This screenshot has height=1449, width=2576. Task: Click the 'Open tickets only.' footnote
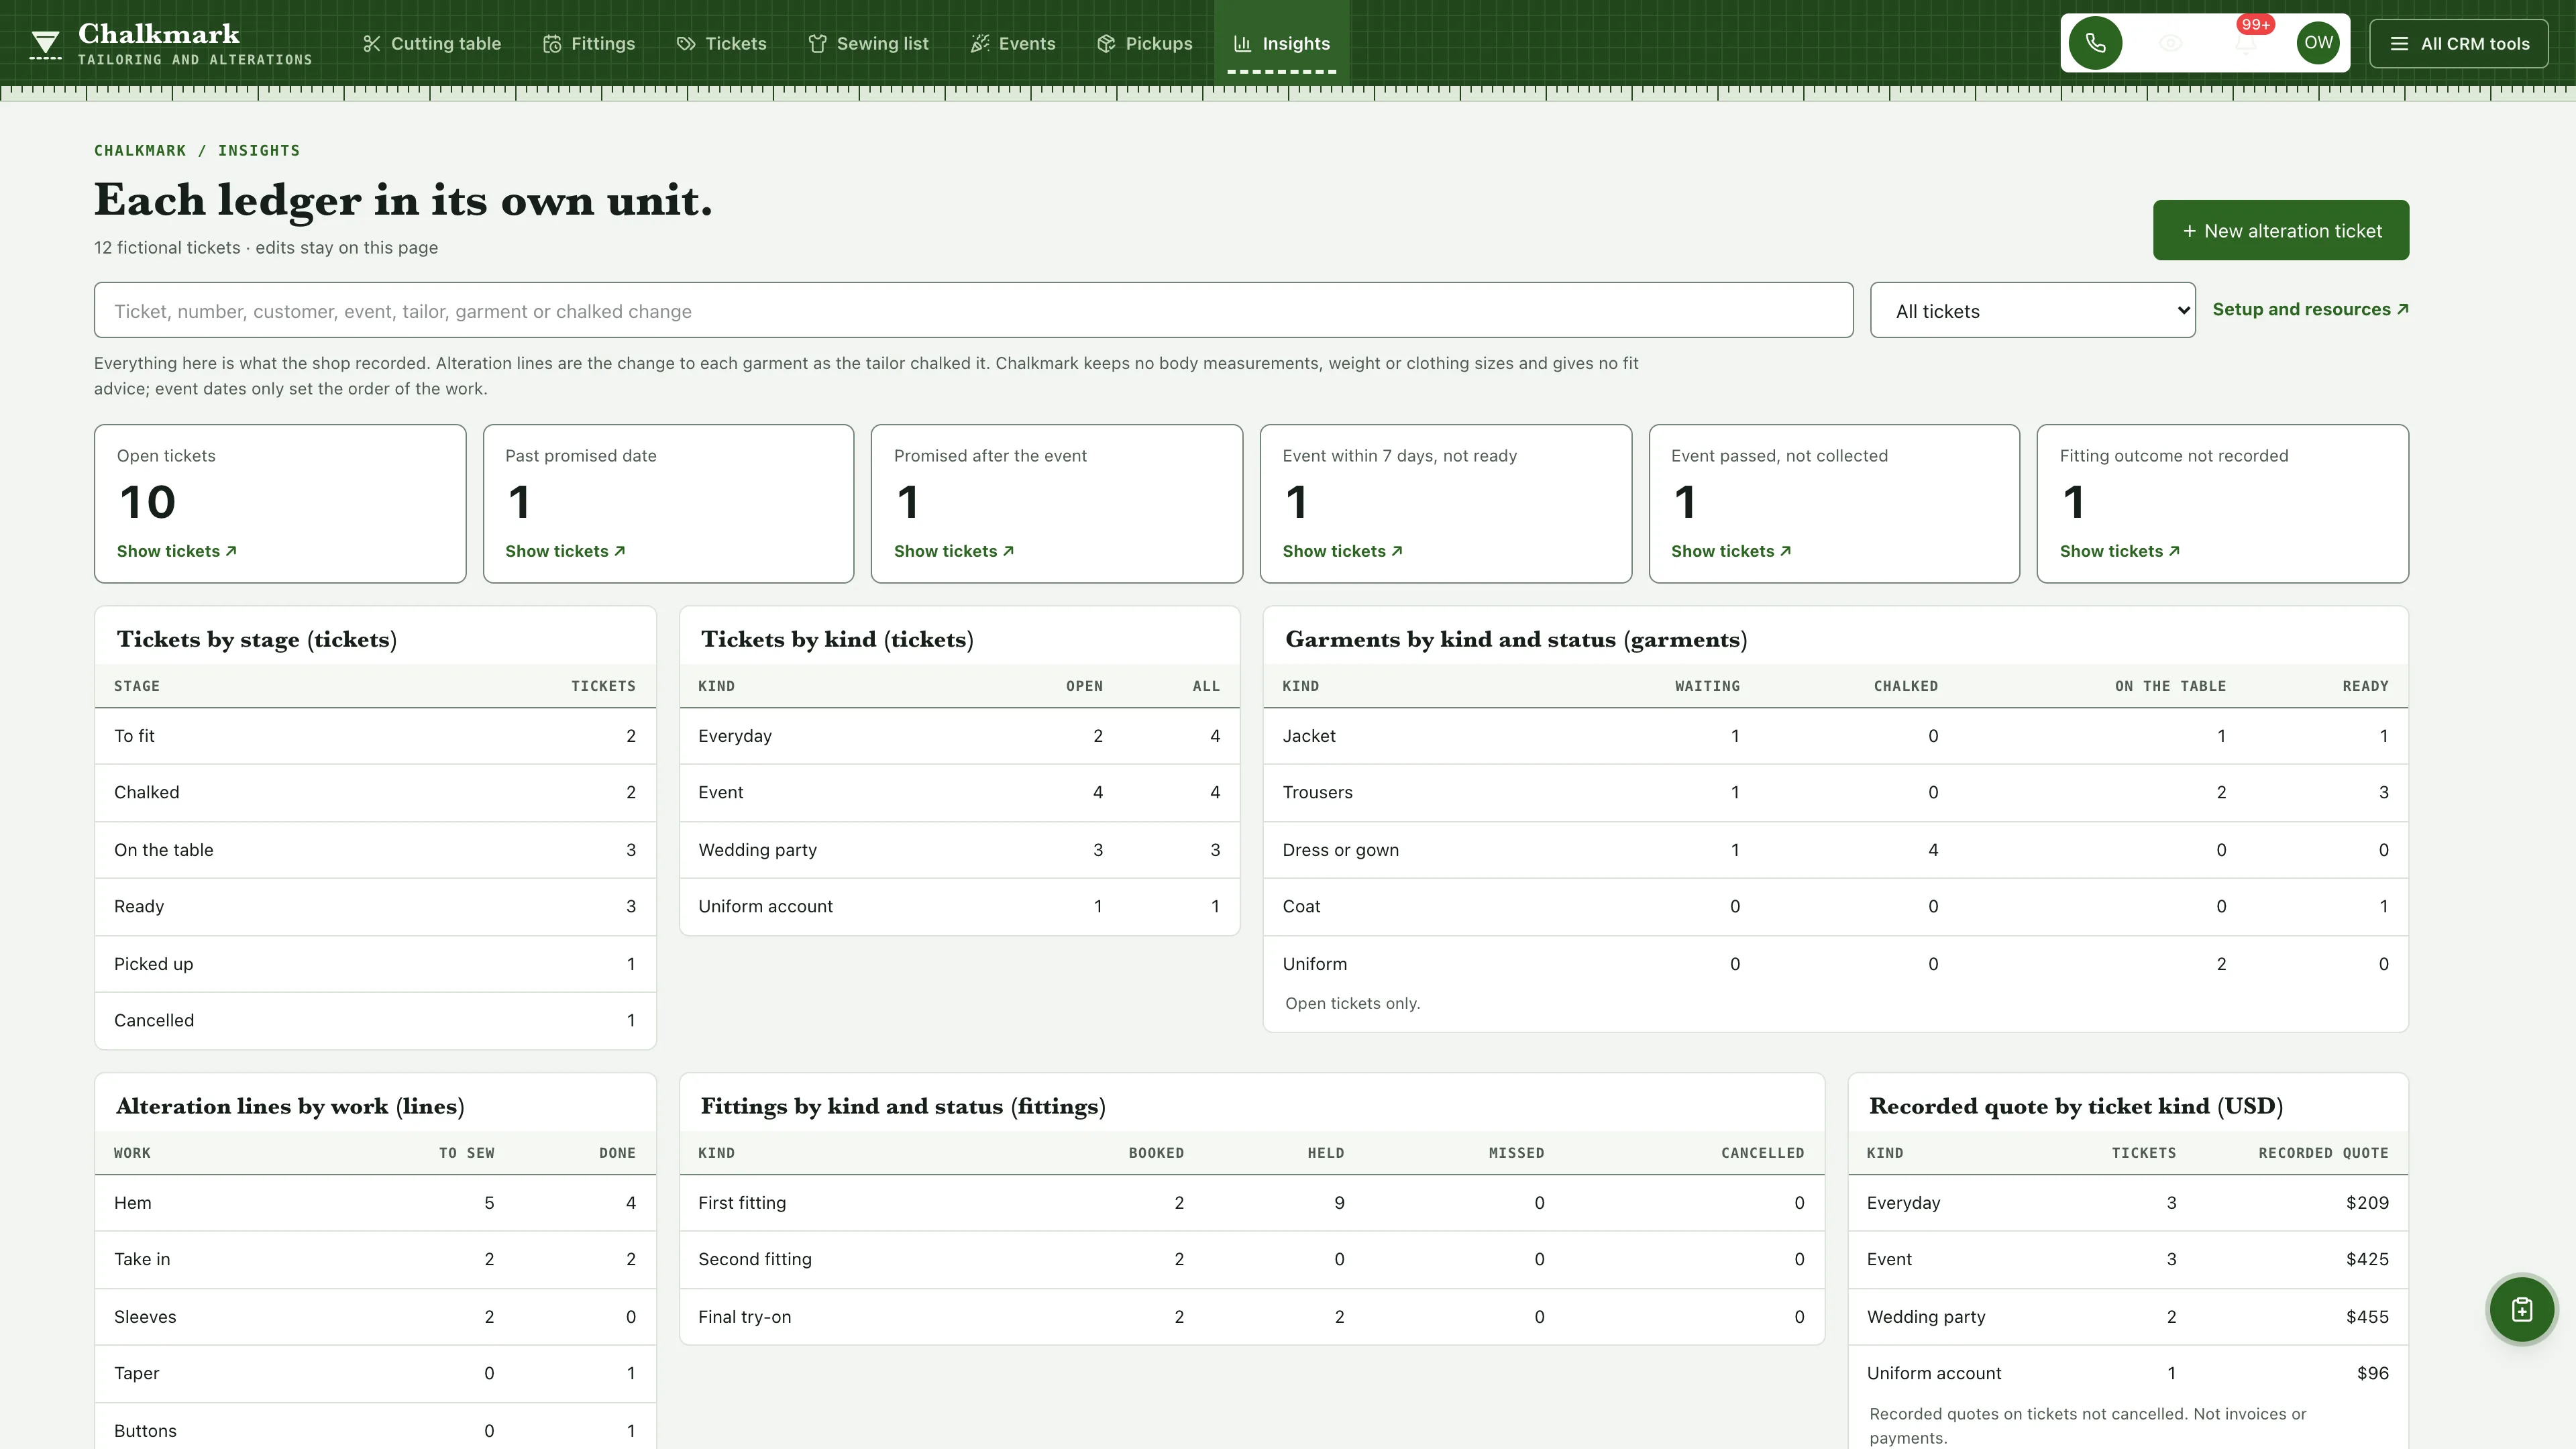click(x=1352, y=1003)
